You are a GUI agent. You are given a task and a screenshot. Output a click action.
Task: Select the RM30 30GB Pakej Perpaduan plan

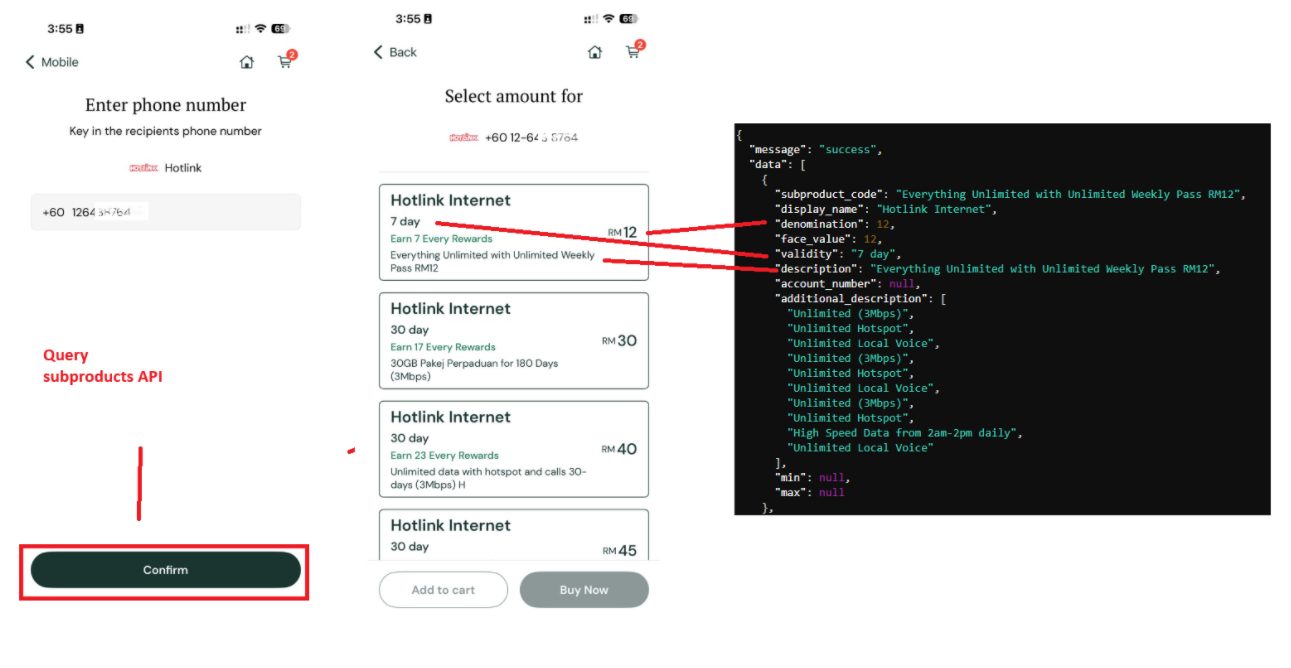[x=513, y=340]
